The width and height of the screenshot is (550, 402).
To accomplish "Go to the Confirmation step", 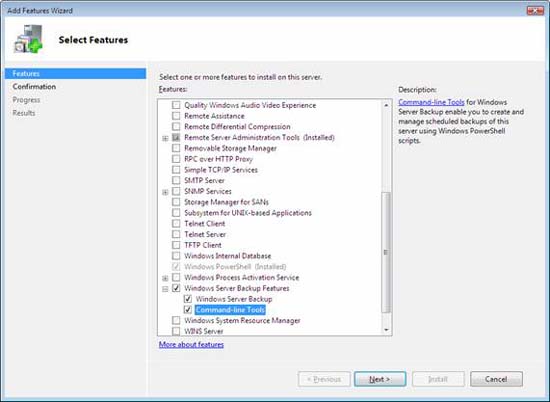I will [x=34, y=87].
